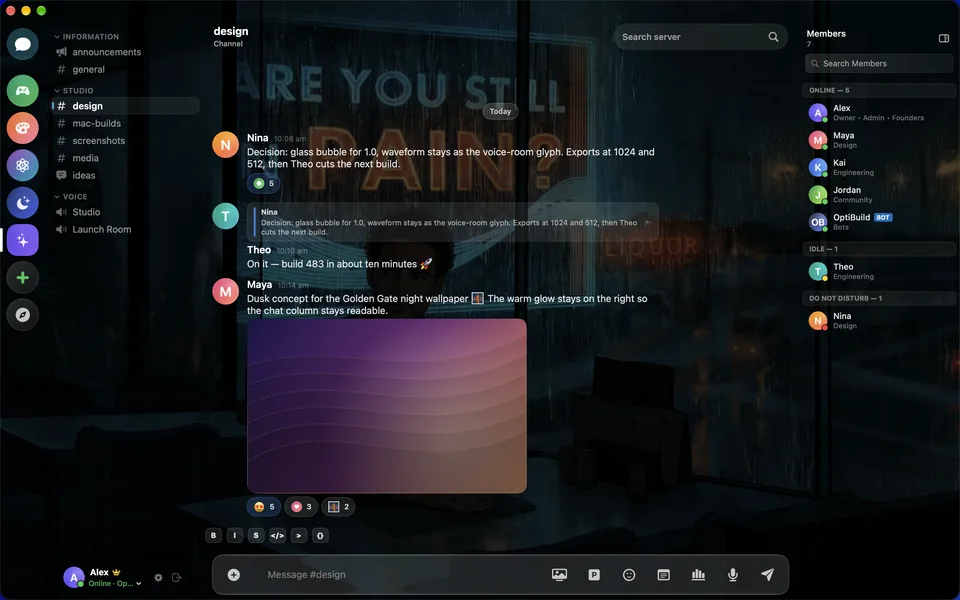Image resolution: width=960 pixels, height=600 pixels.
Task: Insert code block with {} button
Action: click(x=320, y=535)
